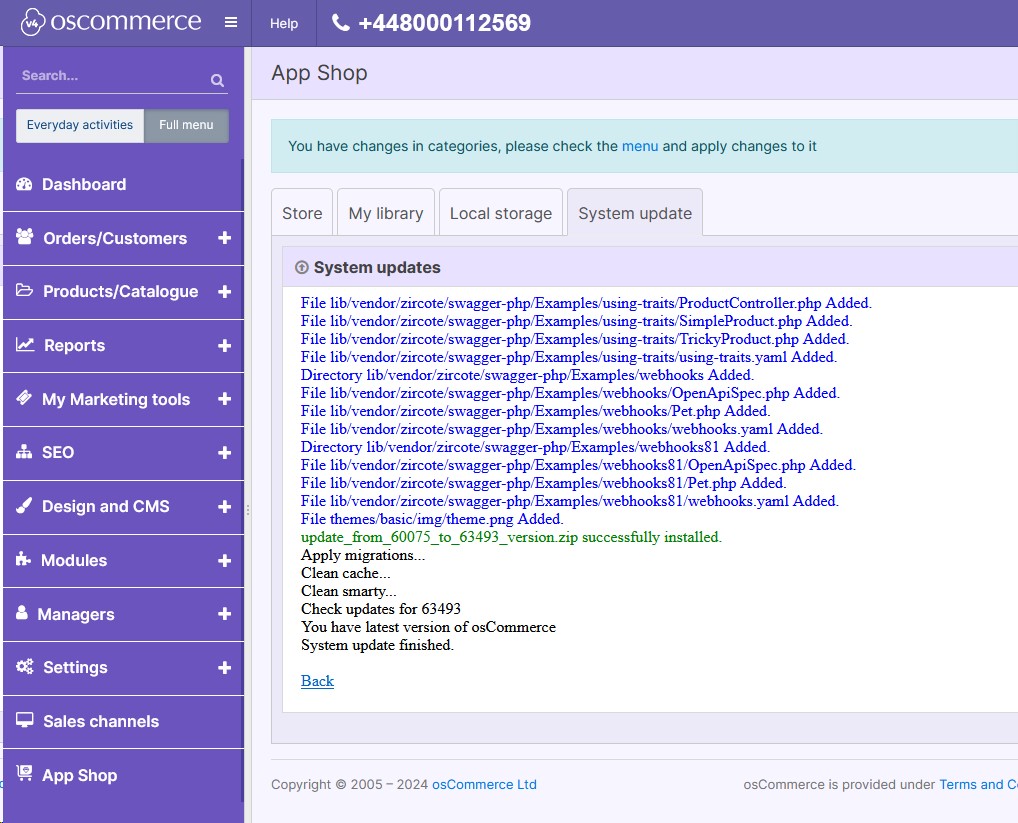Open Sales channels in sidebar
This screenshot has width=1018, height=823.
click(123, 721)
